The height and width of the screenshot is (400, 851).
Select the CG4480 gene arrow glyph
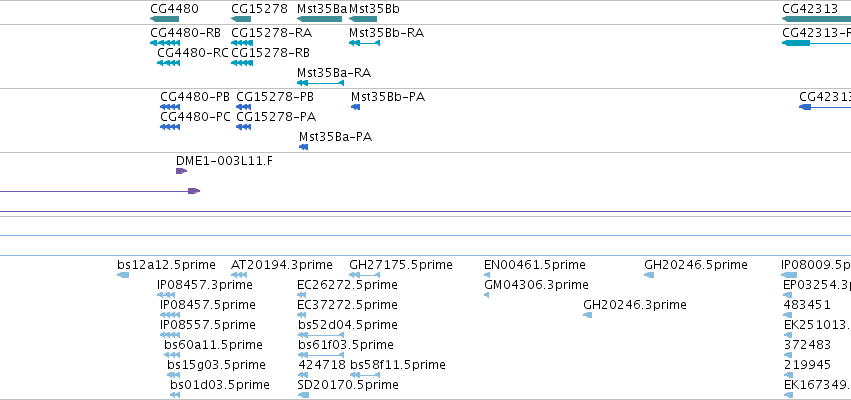pos(164,19)
